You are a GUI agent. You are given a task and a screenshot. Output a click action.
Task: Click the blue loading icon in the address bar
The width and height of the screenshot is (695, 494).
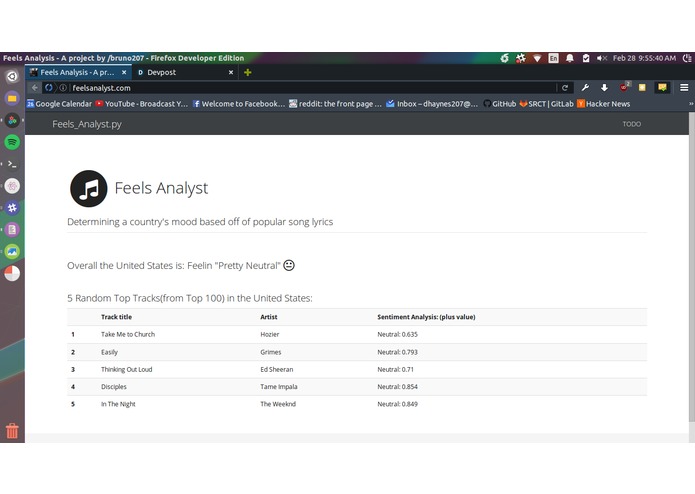pos(49,88)
